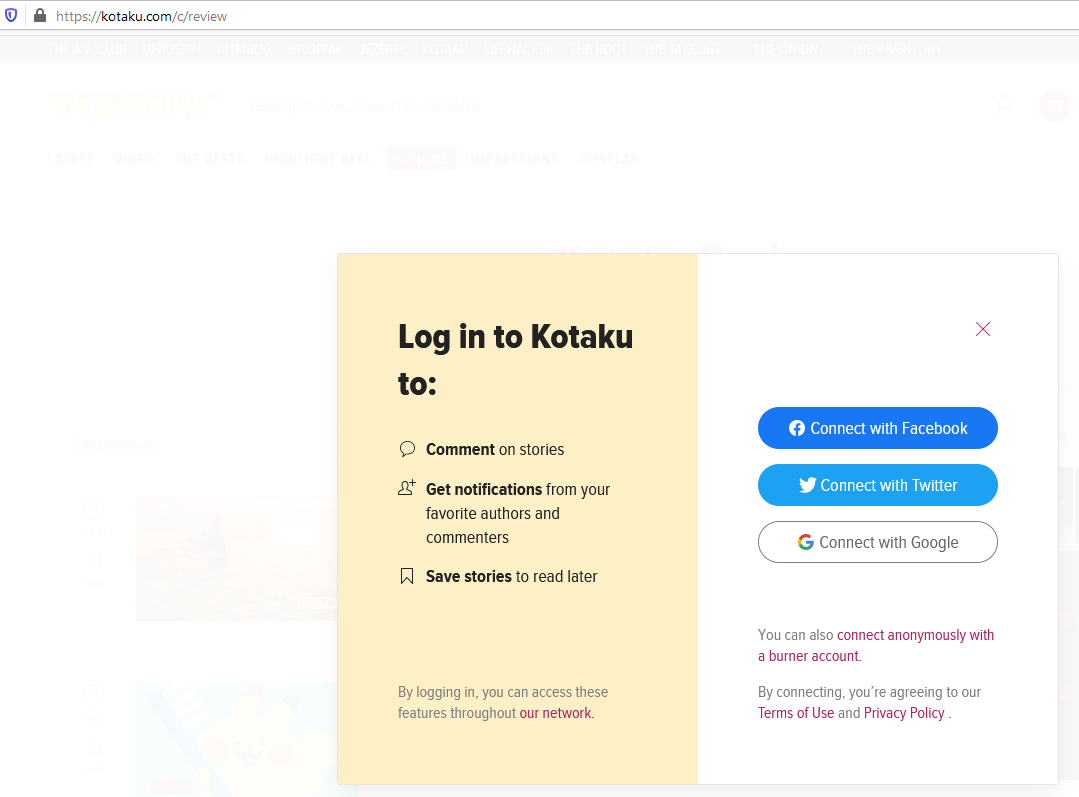This screenshot has width=1079, height=797.
Task: Click the Twitter bird icon on the connect button
Action: (x=810, y=485)
